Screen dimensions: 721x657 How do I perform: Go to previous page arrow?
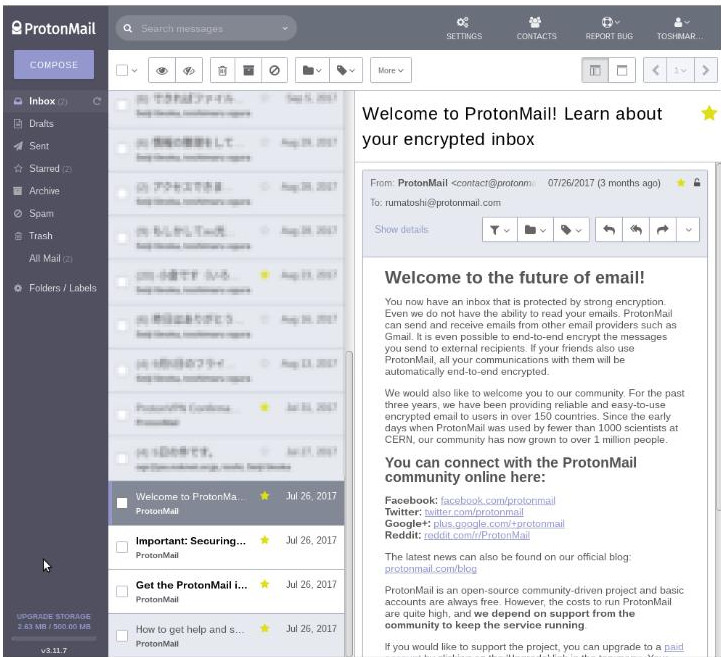[656, 70]
